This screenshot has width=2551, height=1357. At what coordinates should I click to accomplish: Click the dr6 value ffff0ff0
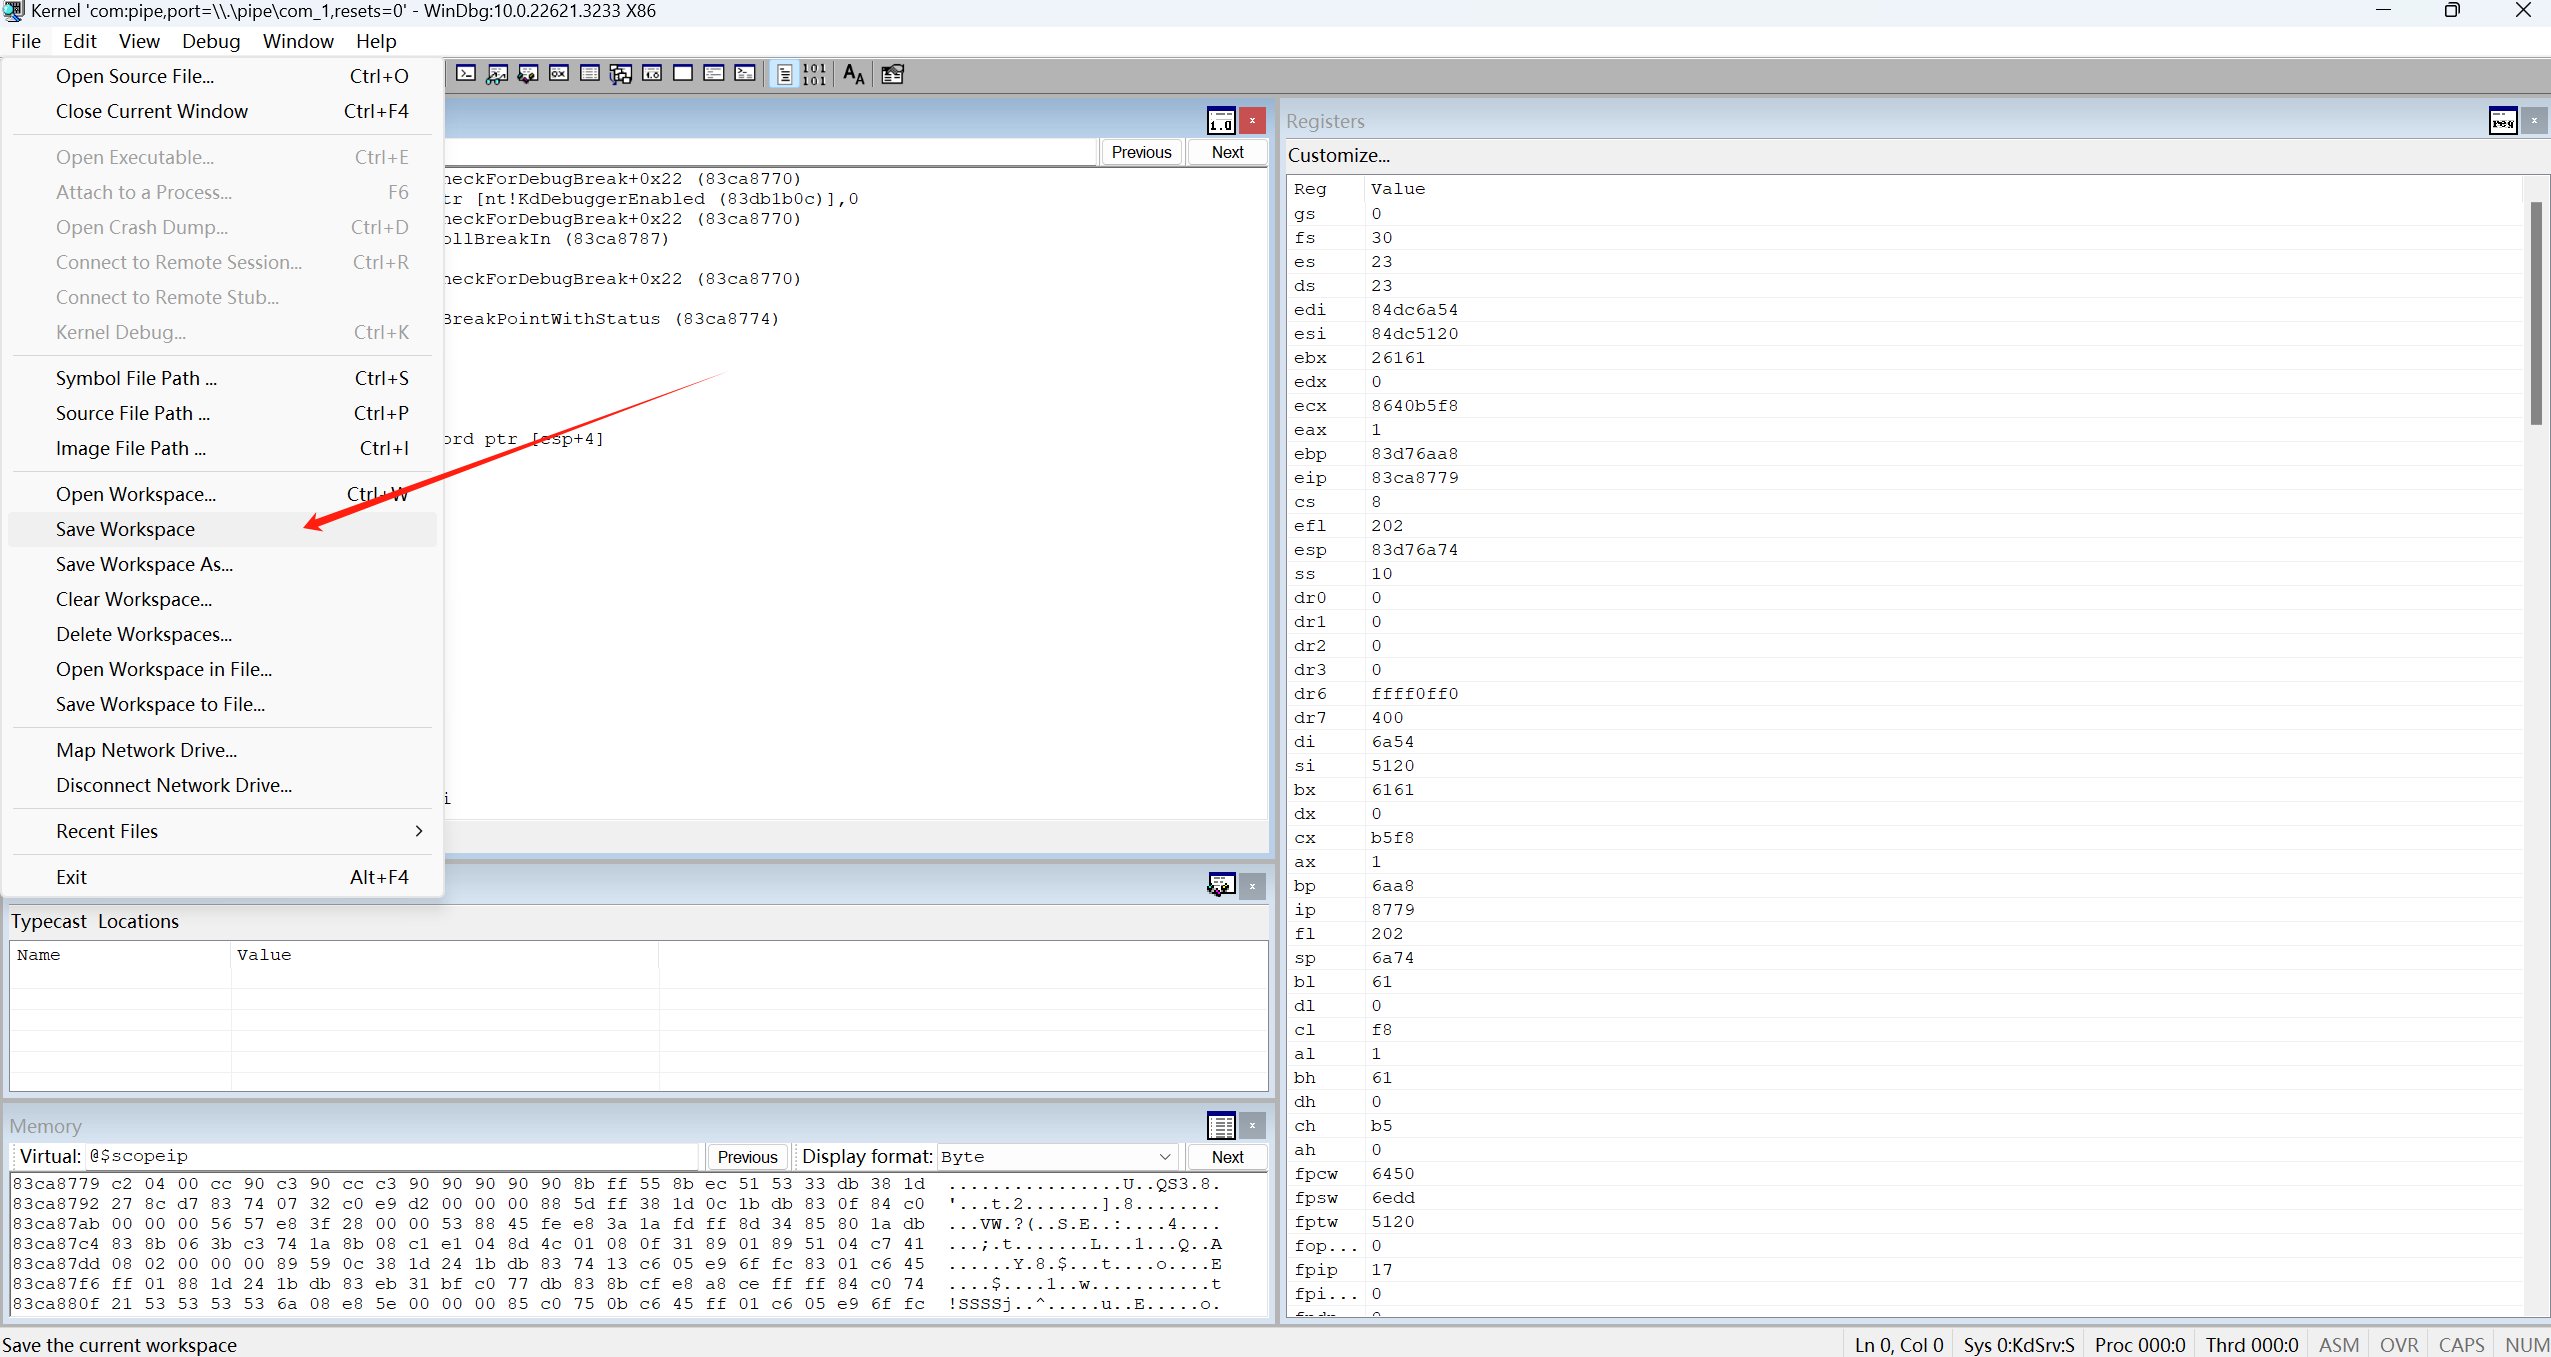click(x=1414, y=694)
